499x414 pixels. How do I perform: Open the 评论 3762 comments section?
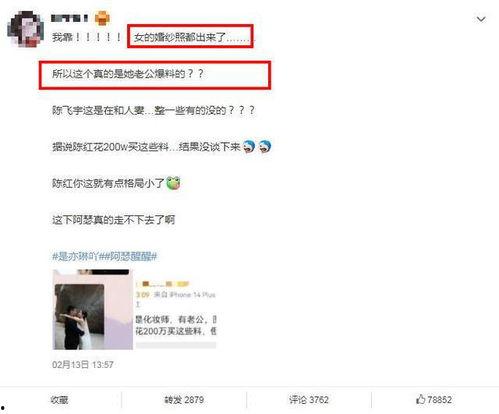[309, 399]
